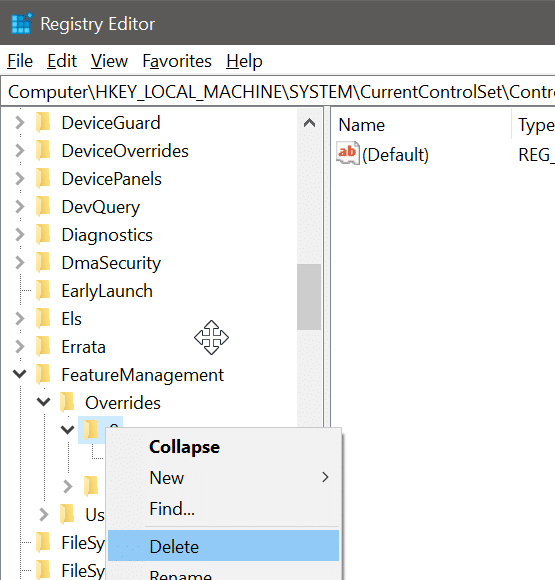Expand the DmaSecurity key
Screen dimensions: 555x580
tap(20, 263)
